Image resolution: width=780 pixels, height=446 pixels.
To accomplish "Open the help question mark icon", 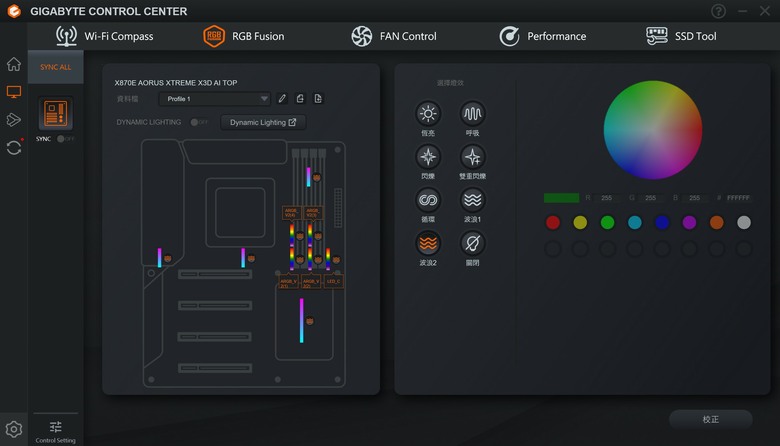I will pyautogui.click(x=718, y=11).
